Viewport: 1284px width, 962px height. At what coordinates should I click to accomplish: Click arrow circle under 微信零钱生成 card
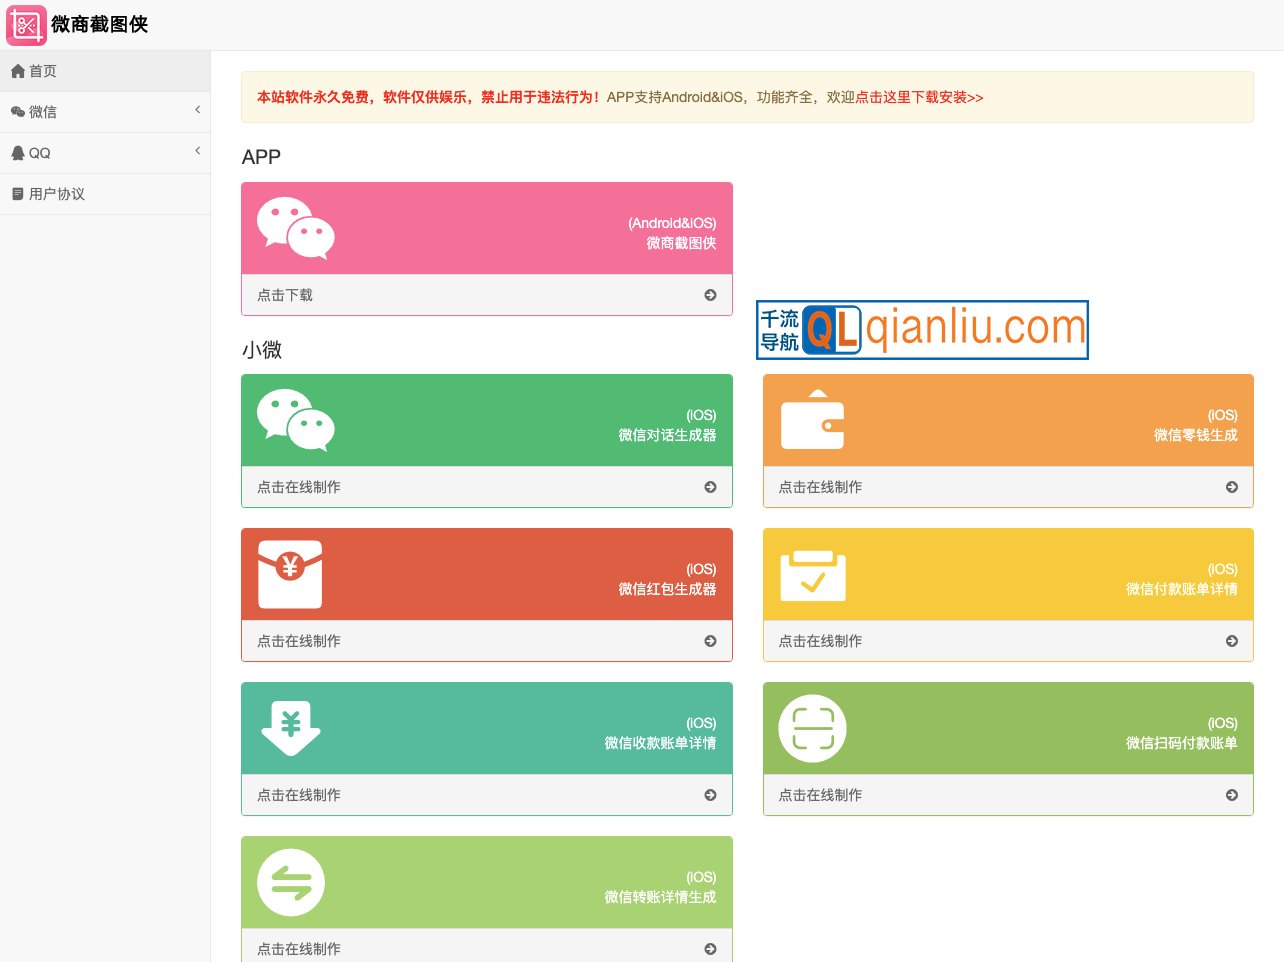1231,487
